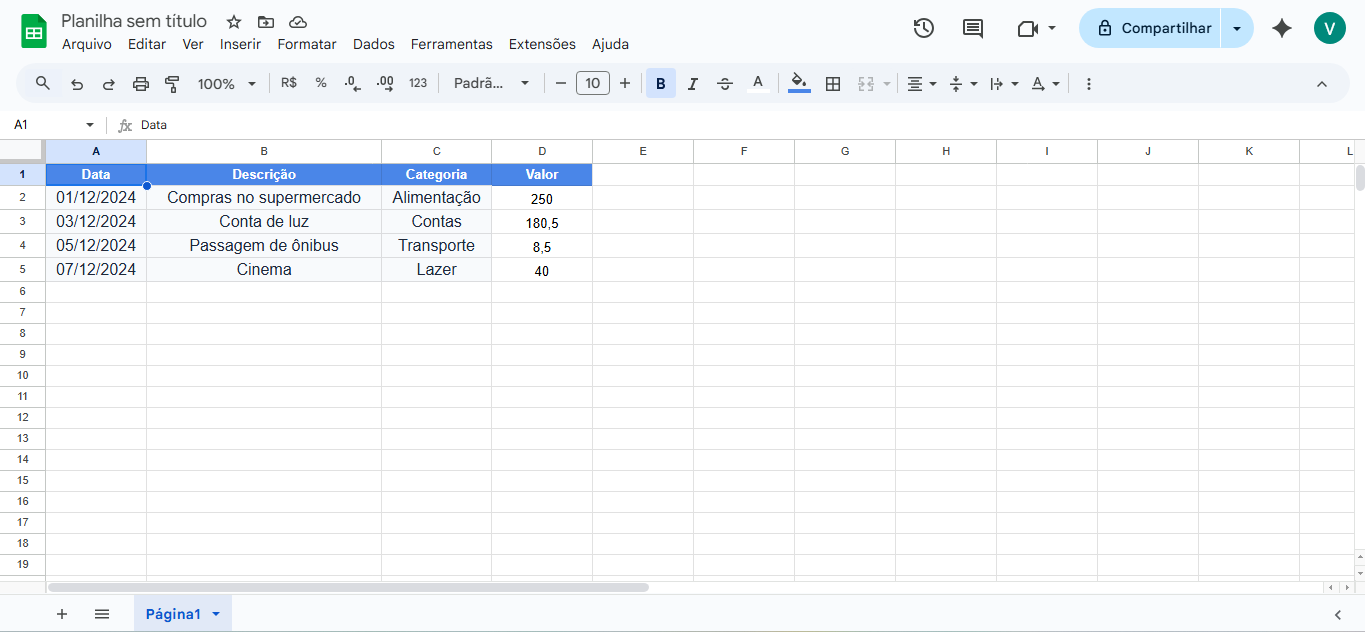
Task: Open the Formatar menu
Action: (x=307, y=44)
